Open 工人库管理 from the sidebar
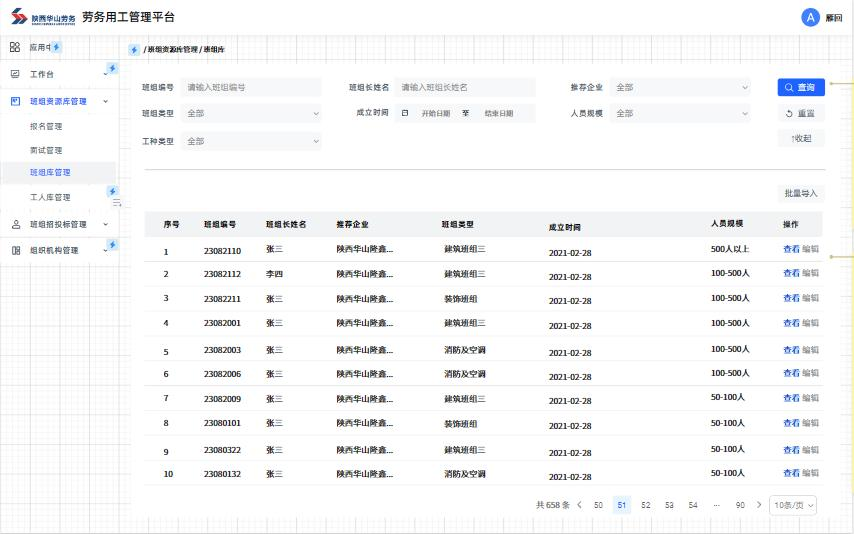This screenshot has height=534, width=854. (50, 197)
